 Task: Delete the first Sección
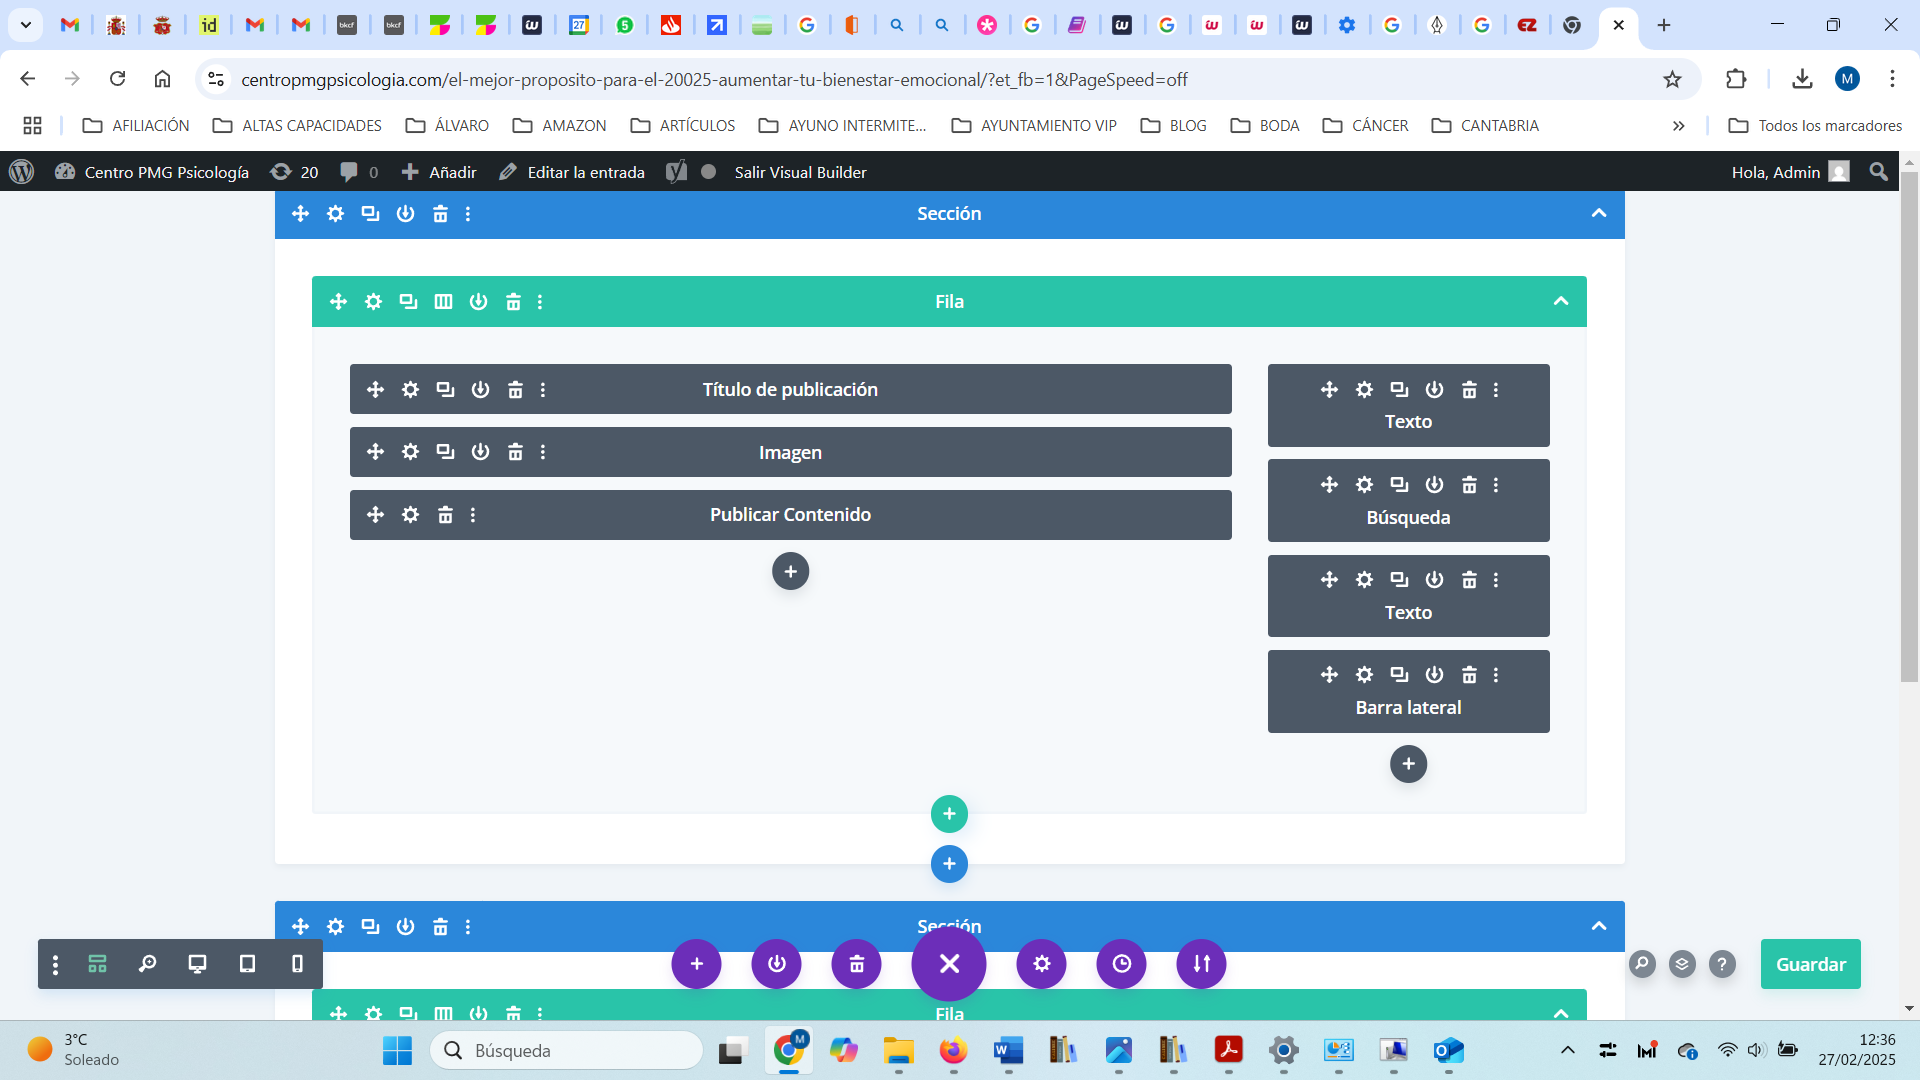tap(440, 214)
